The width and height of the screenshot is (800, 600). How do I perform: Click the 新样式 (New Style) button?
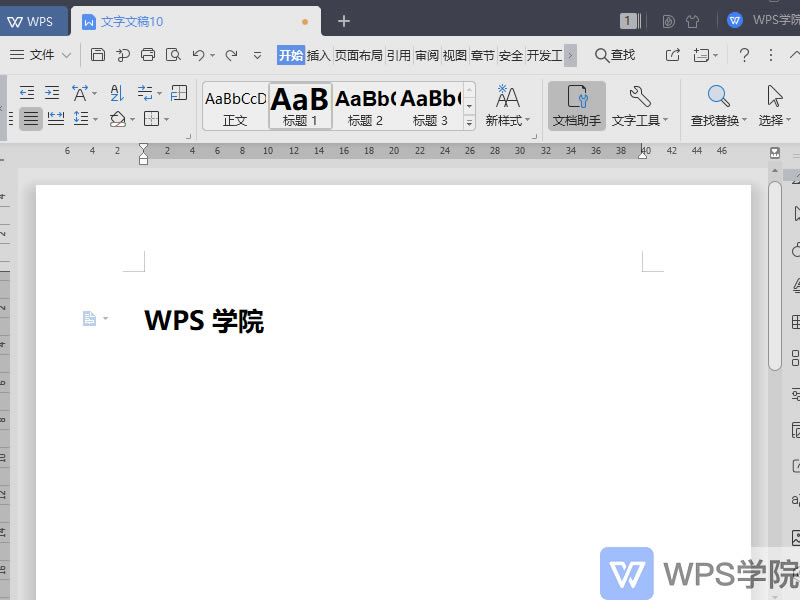(507, 105)
